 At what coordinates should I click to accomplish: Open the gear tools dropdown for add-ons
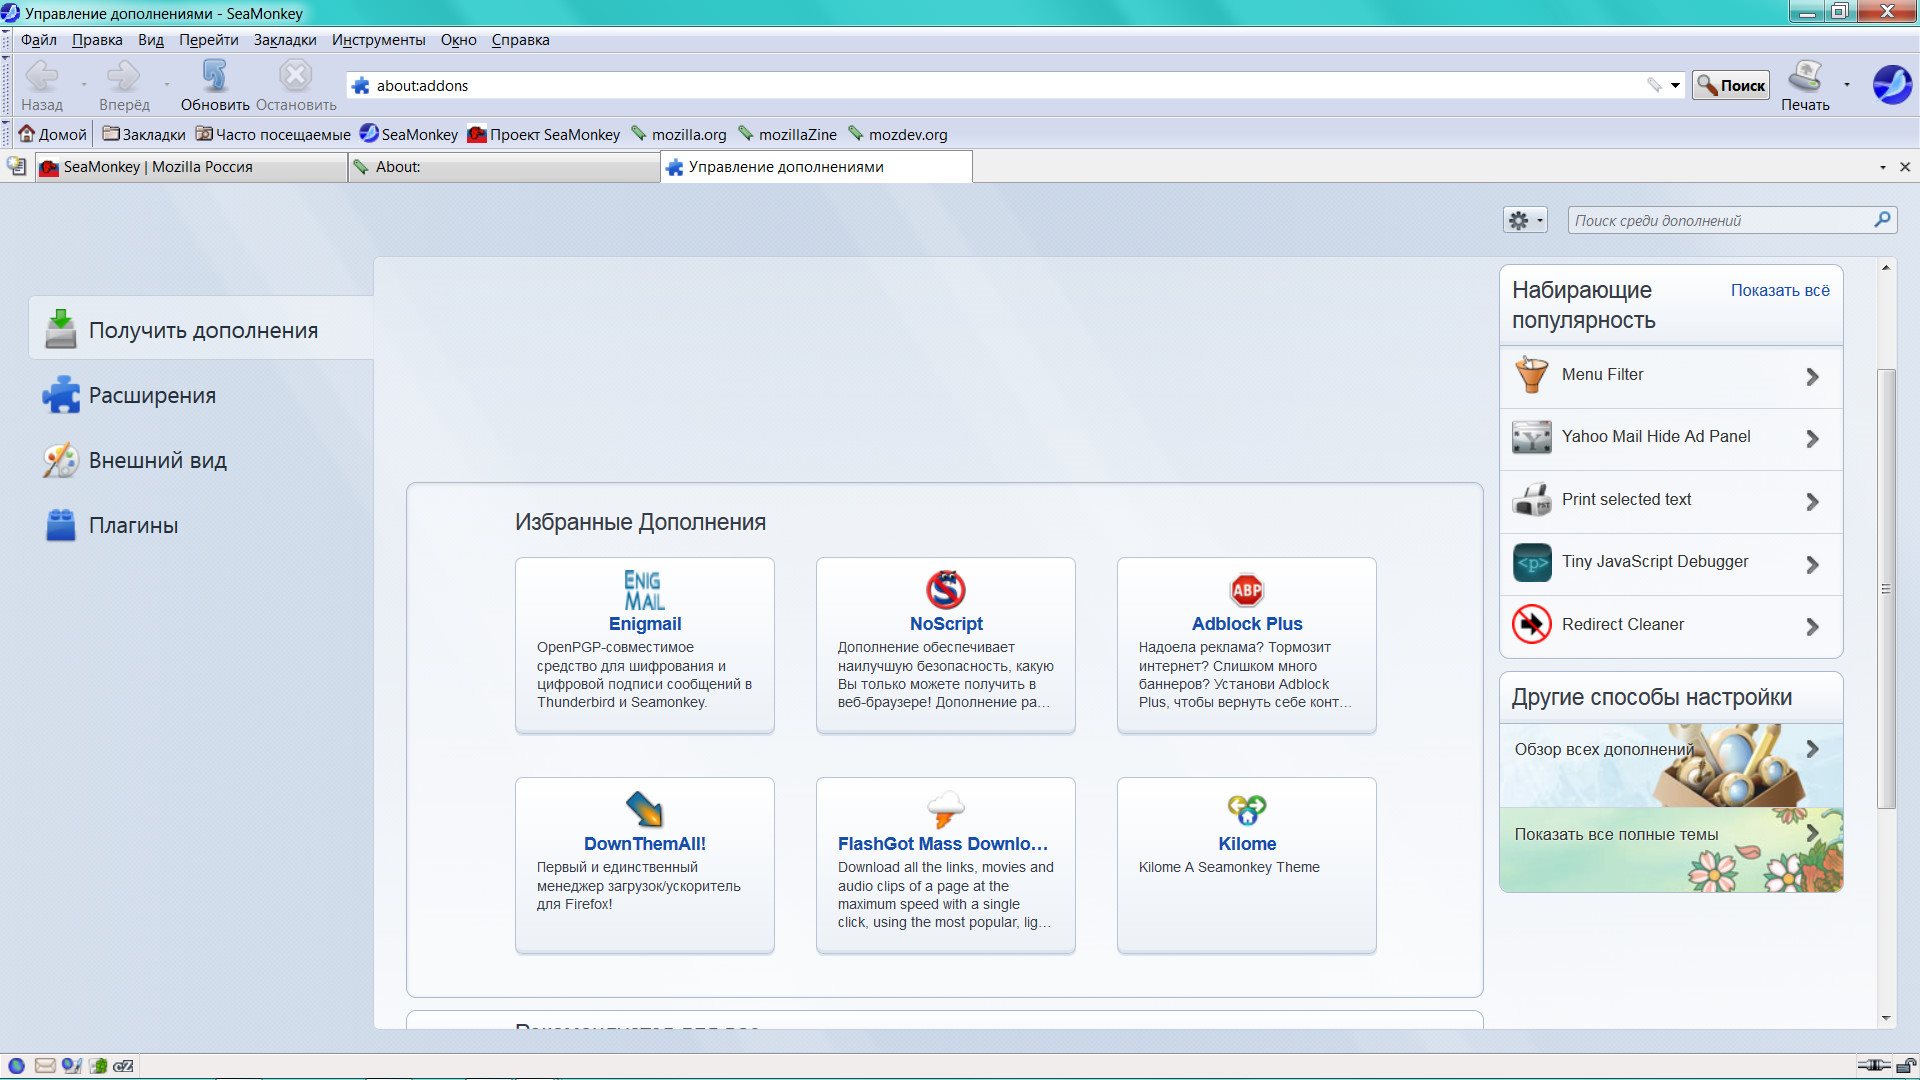(1525, 220)
